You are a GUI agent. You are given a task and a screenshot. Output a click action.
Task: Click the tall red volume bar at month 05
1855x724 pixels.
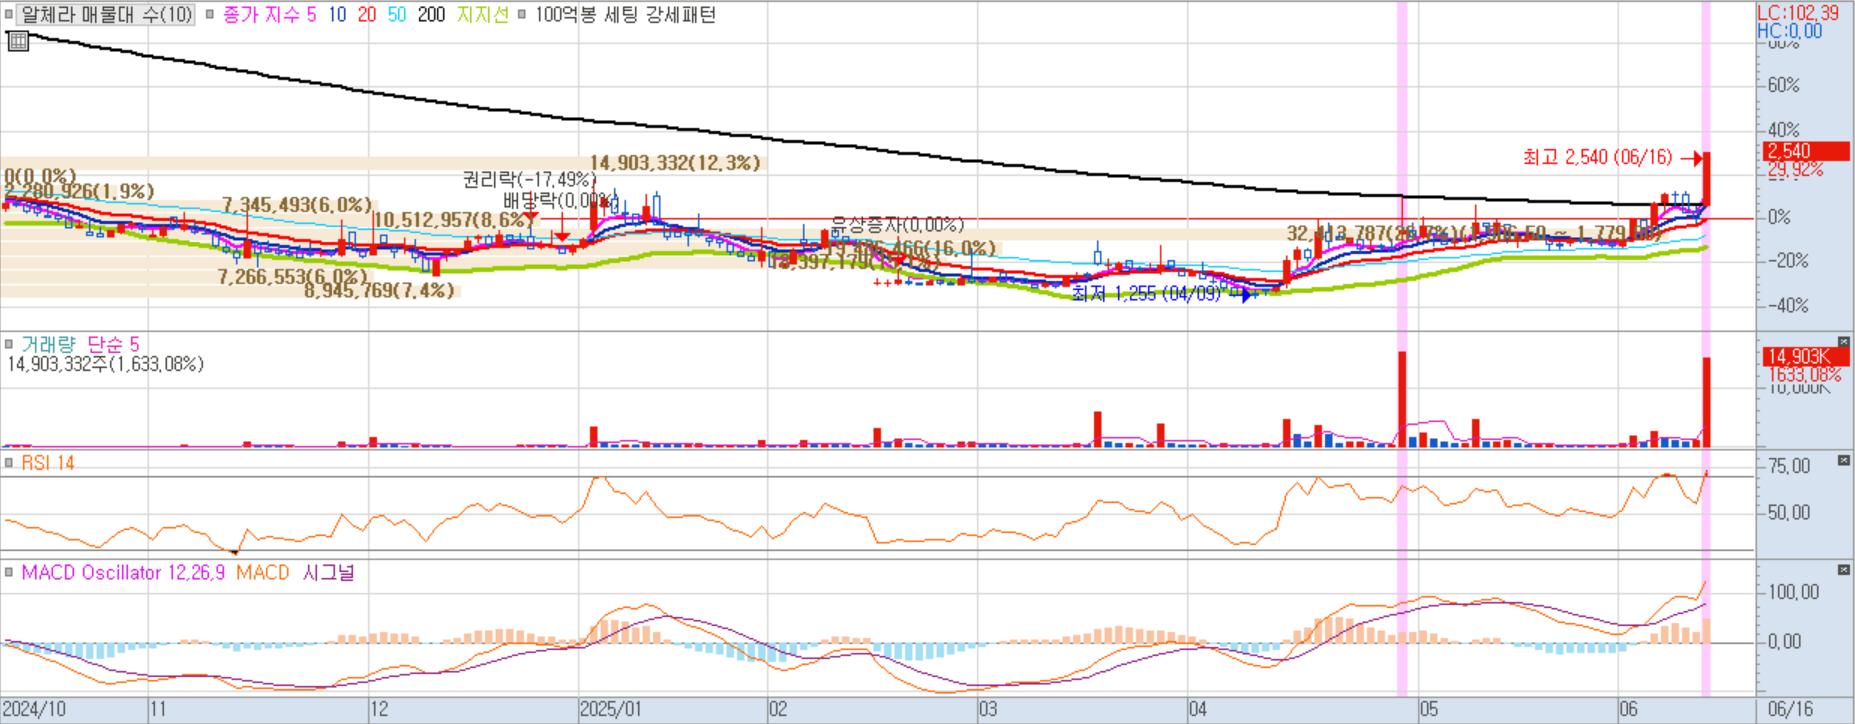[x=1402, y=399]
